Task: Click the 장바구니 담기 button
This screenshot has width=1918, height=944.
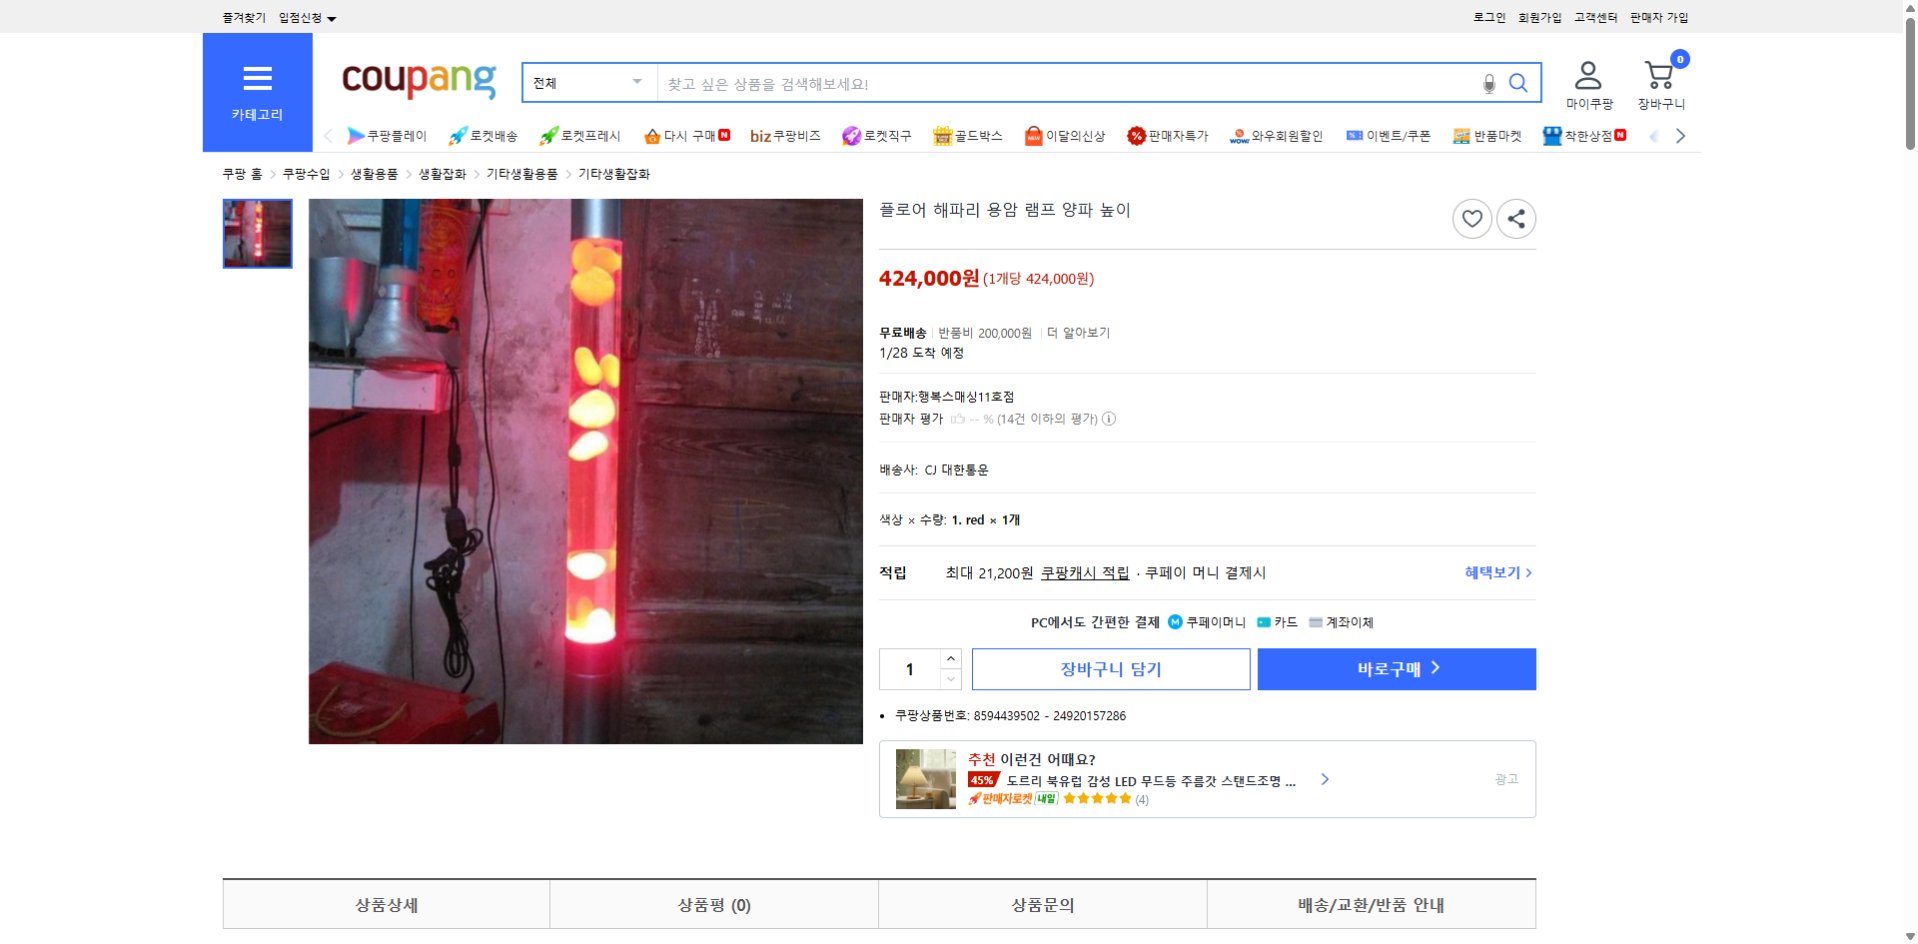Action: coord(1110,669)
